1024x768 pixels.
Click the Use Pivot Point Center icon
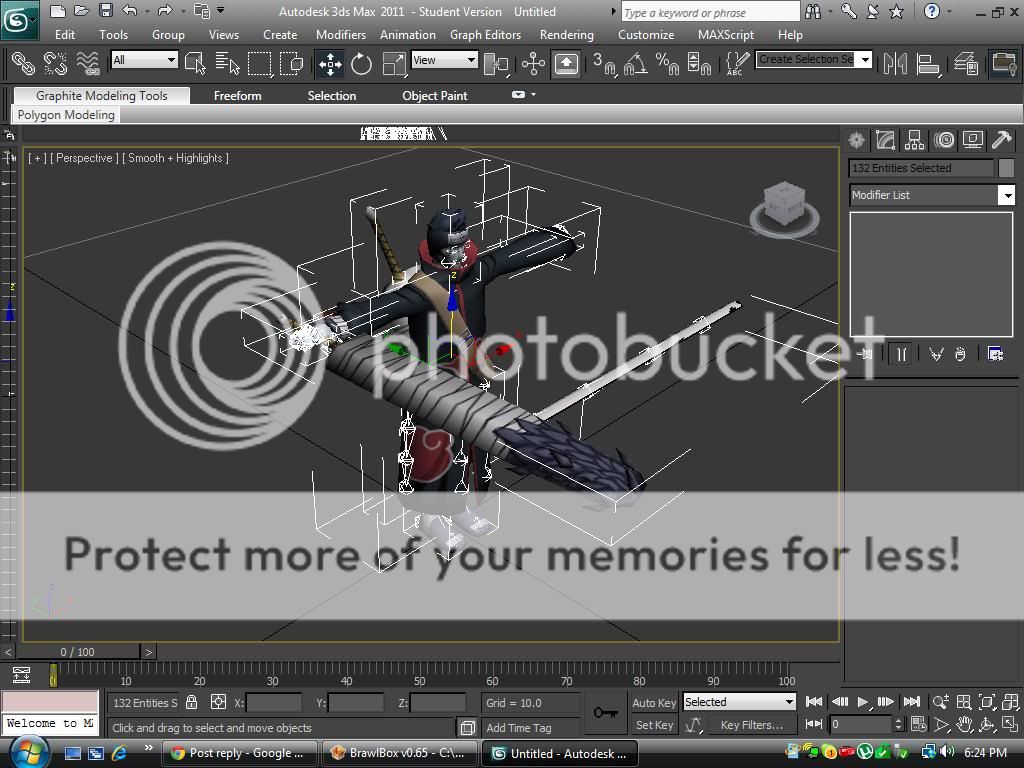tap(496, 63)
